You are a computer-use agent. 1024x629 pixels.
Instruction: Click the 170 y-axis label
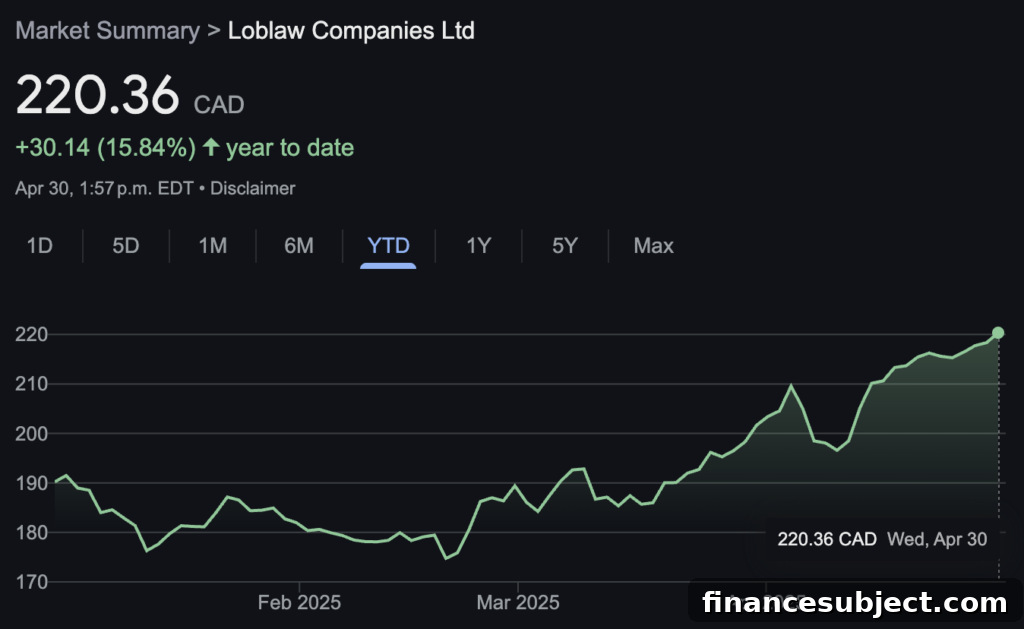31,582
